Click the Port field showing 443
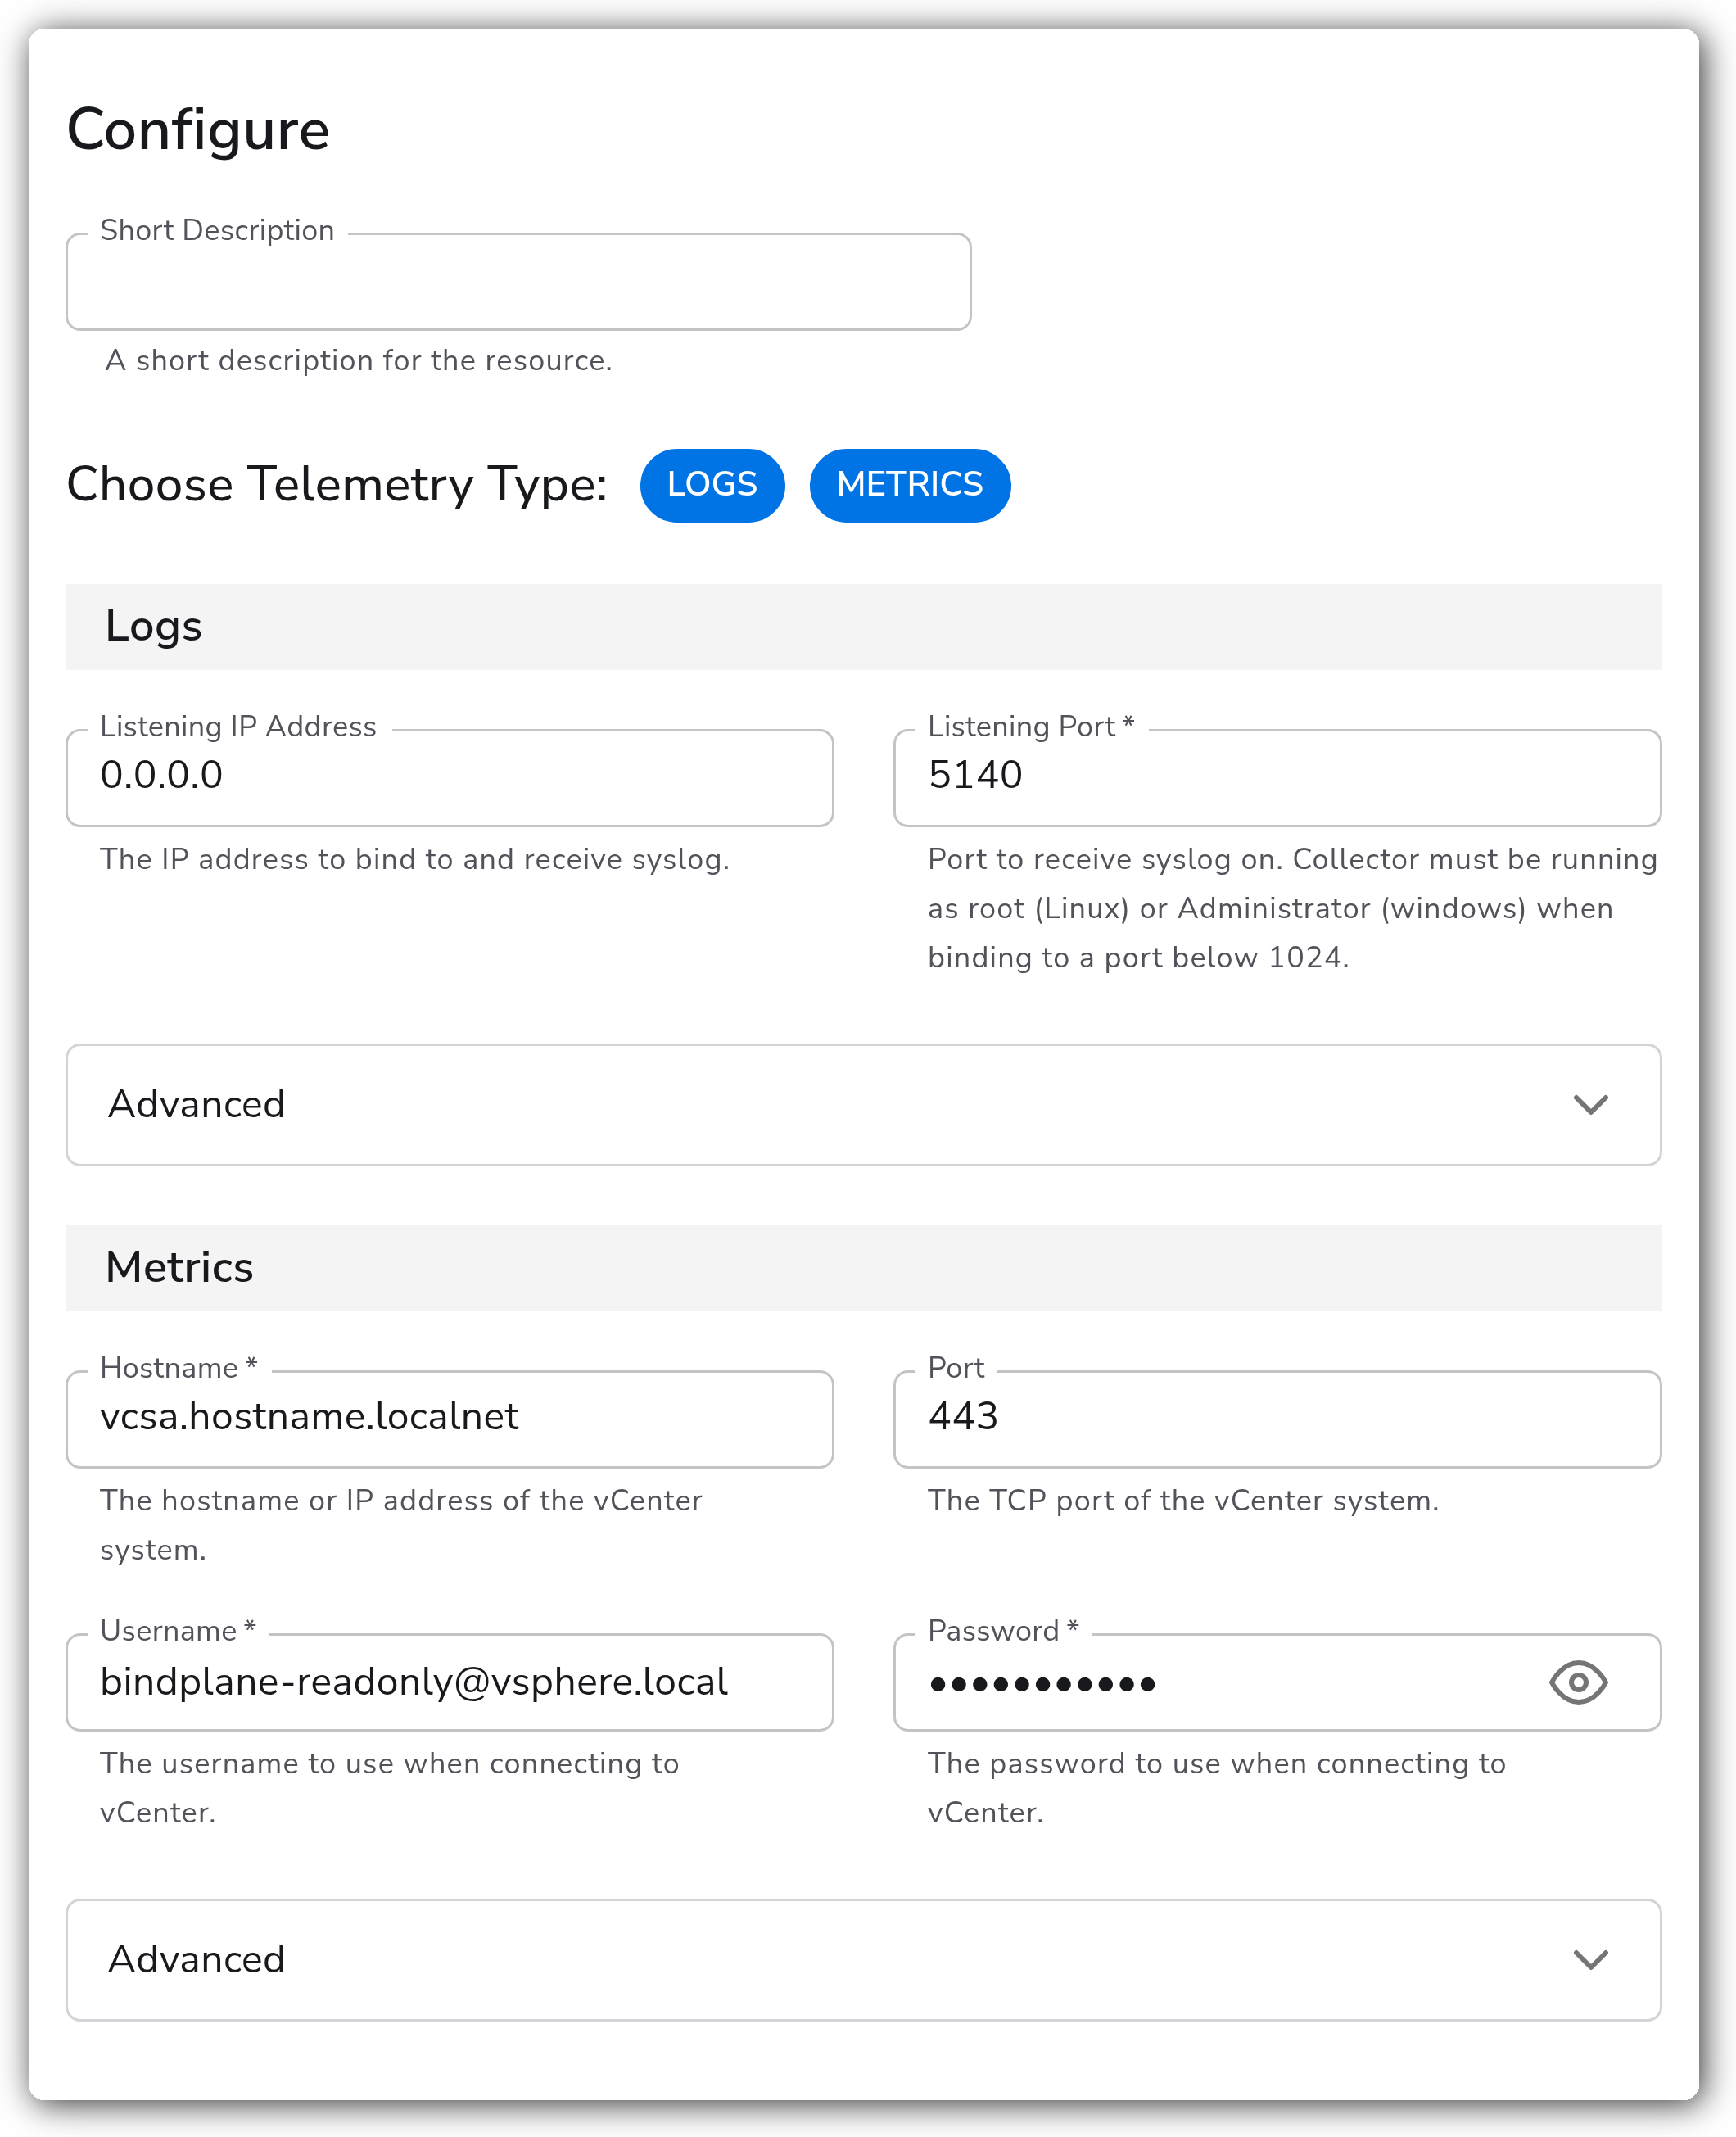Image resolution: width=1736 pixels, height=2137 pixels. 1277,1419
